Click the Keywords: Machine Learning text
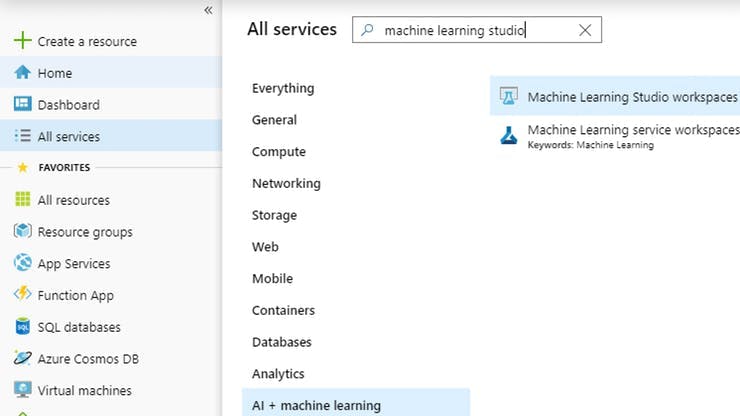Image resolution: width=740 pixels, height=416 pixels. 590,145
